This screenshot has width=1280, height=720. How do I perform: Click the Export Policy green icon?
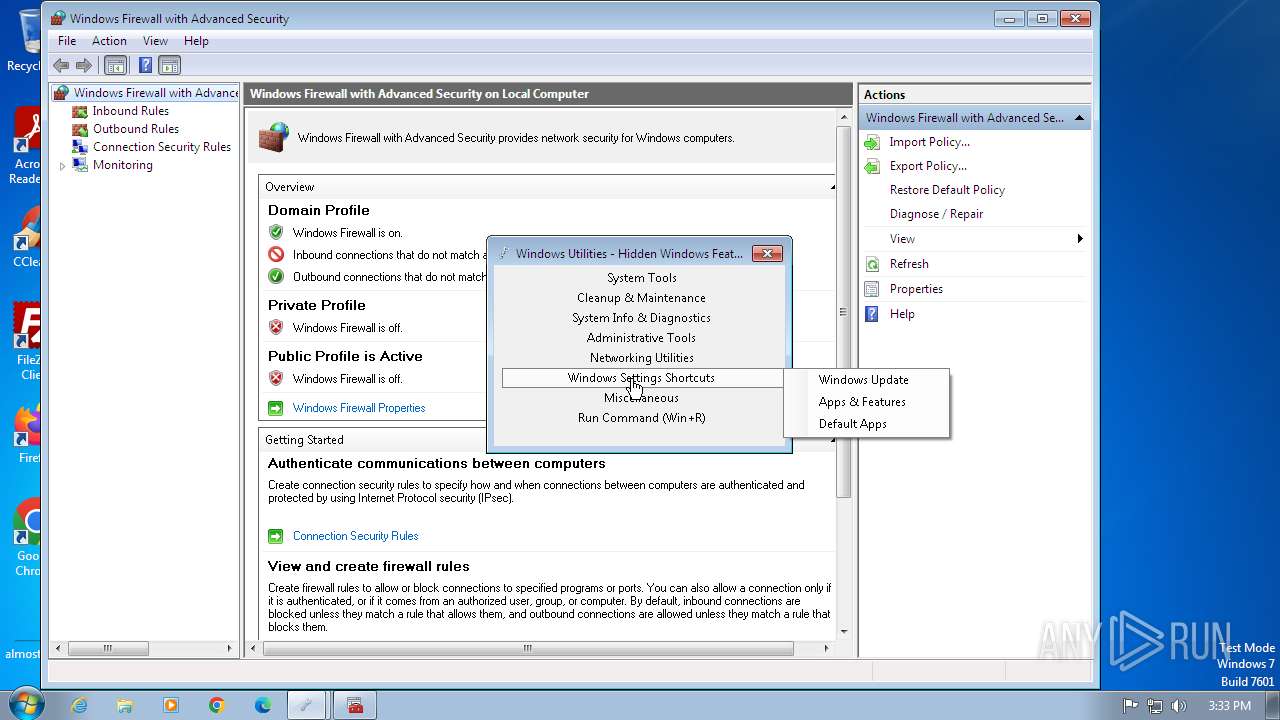coord(872,166)
